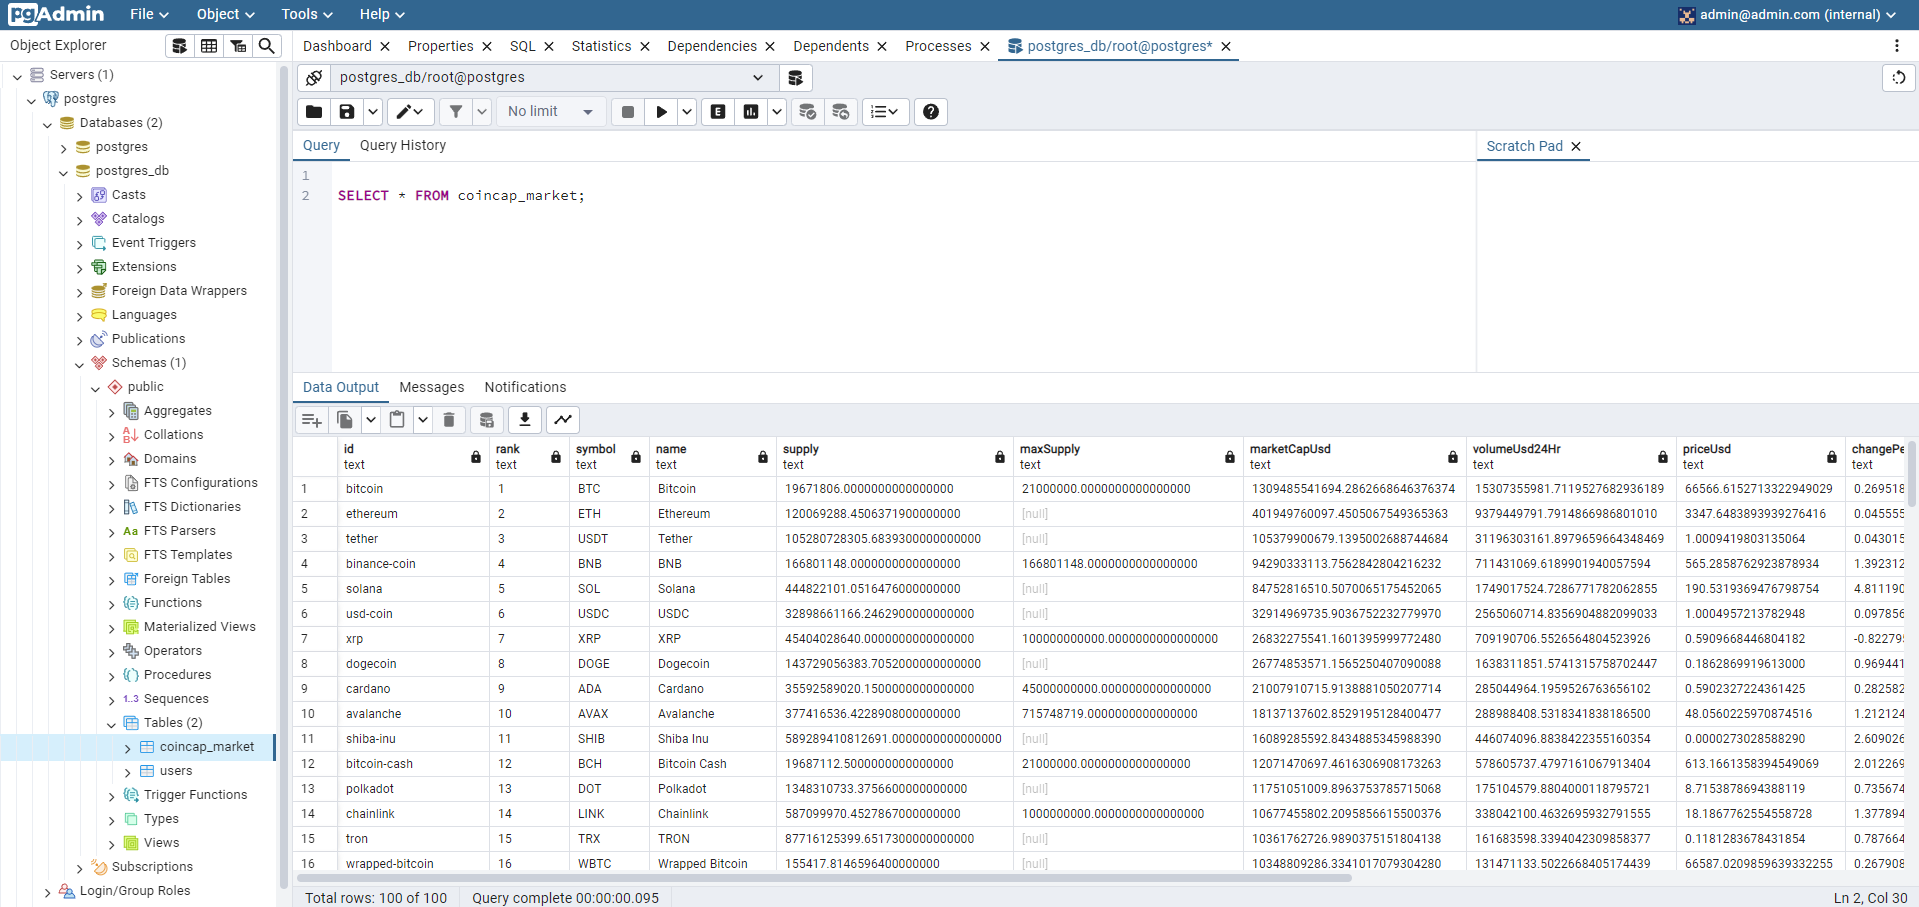Switch to the Query History tab
Image resolution: width=1919 pixels, height=907 pixels.
[403, 145]
